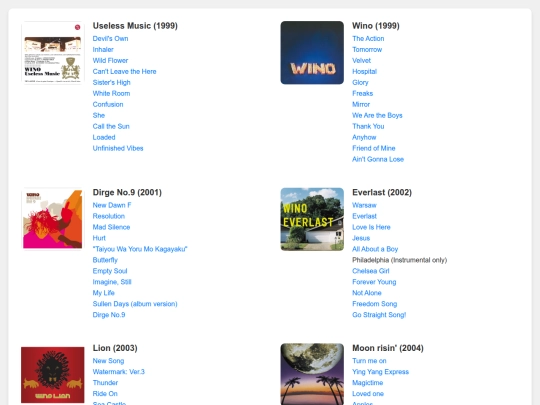The width and height of the screenshot is (540, 405).
Task: Open the Magictime track link
Action: (367, 383)
